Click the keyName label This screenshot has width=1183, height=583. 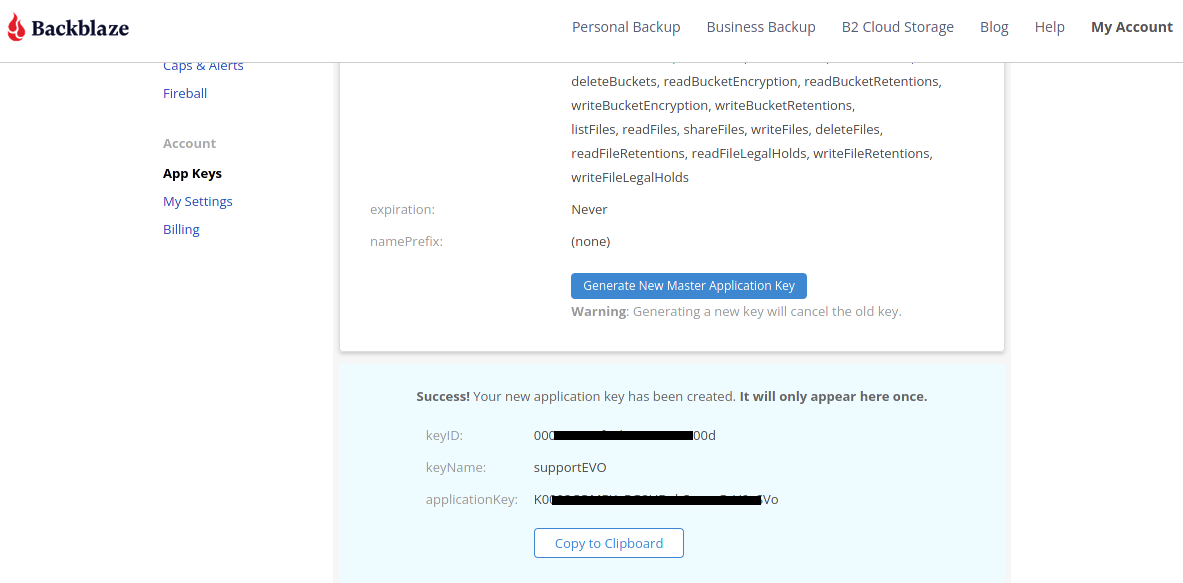(456, 468)
